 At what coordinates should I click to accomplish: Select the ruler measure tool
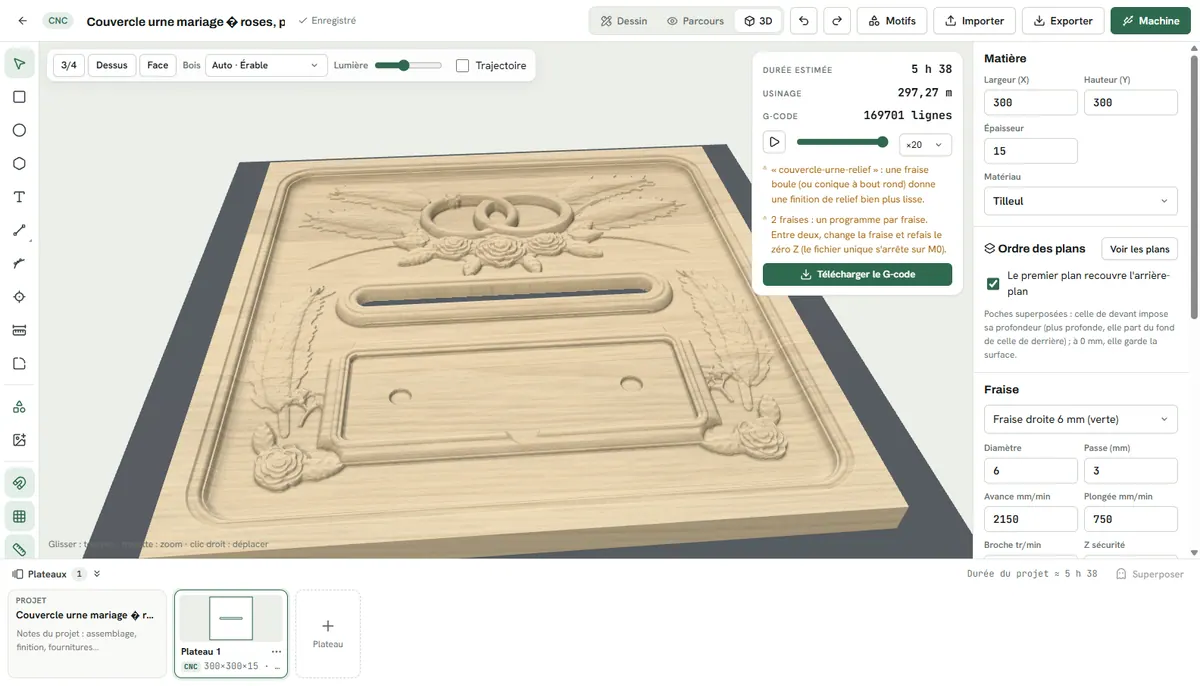point(19,330)
